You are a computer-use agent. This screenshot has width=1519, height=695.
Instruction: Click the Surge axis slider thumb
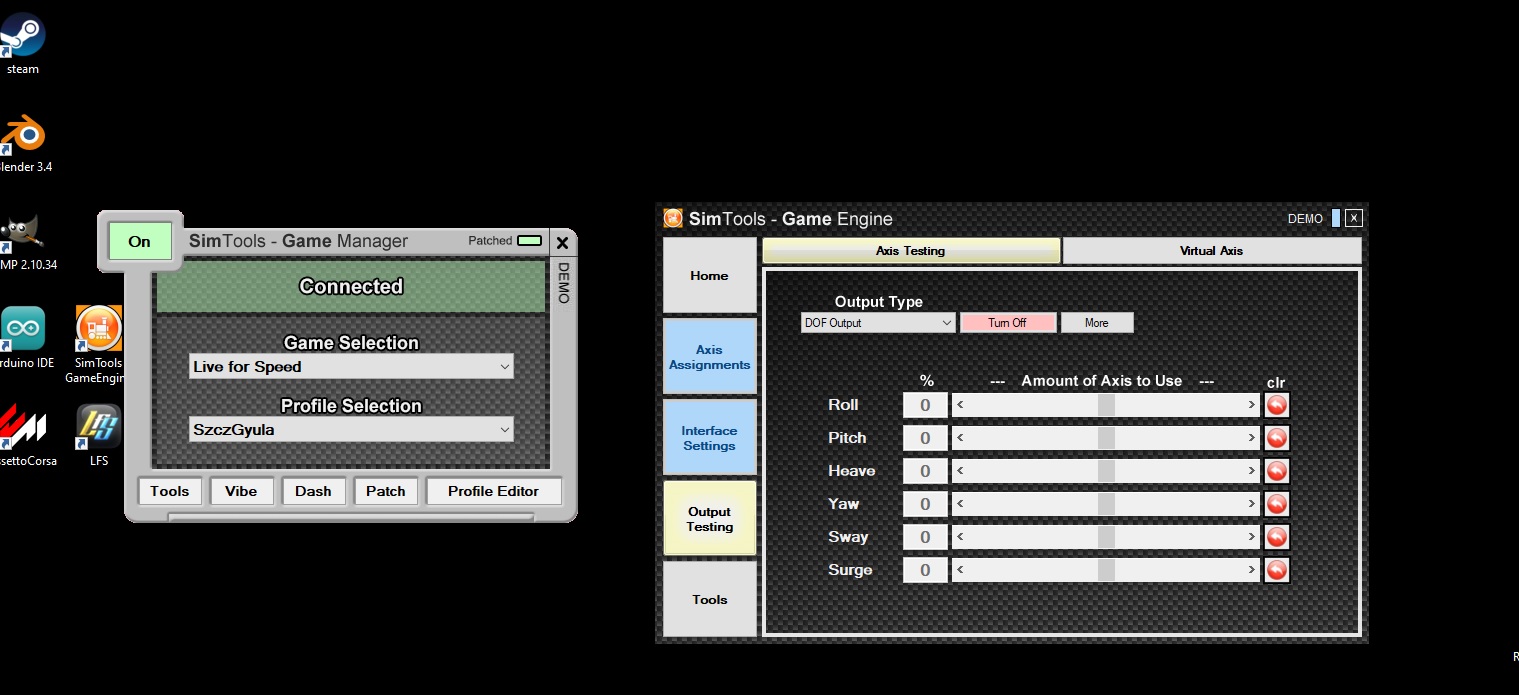pyautogui.click(x=1106, y=570)
